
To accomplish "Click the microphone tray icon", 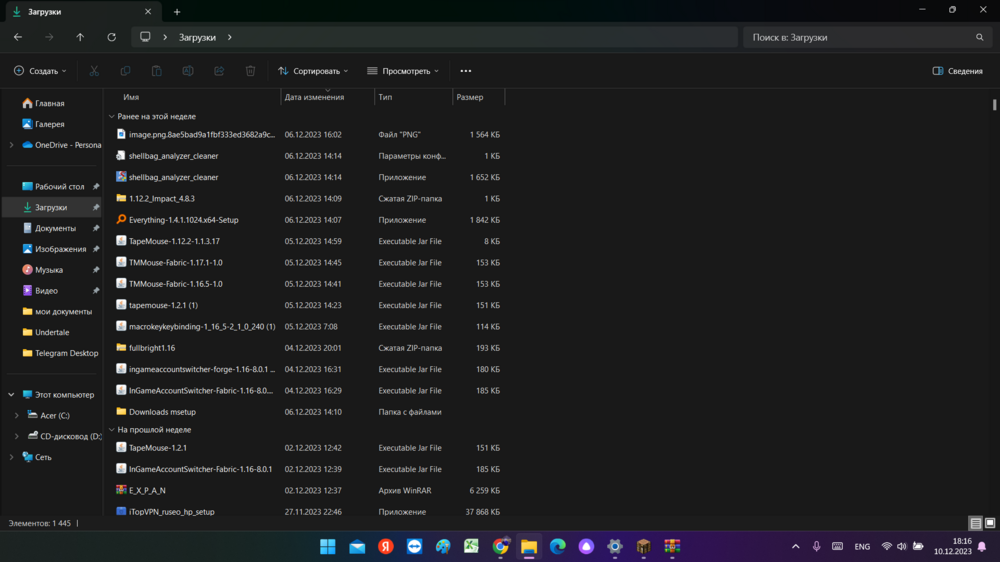I will (816, 547).
